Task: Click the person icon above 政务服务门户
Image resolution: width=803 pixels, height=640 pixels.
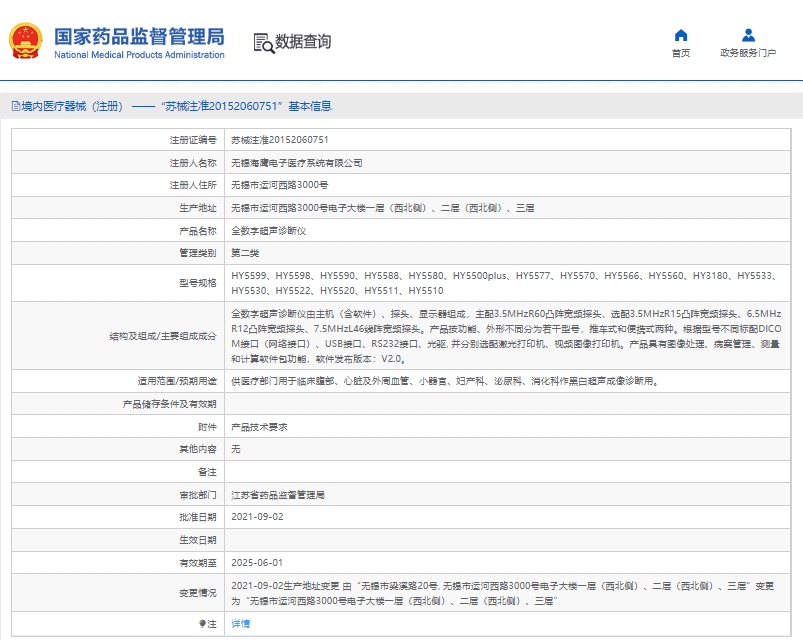Action: click(748, 35)
